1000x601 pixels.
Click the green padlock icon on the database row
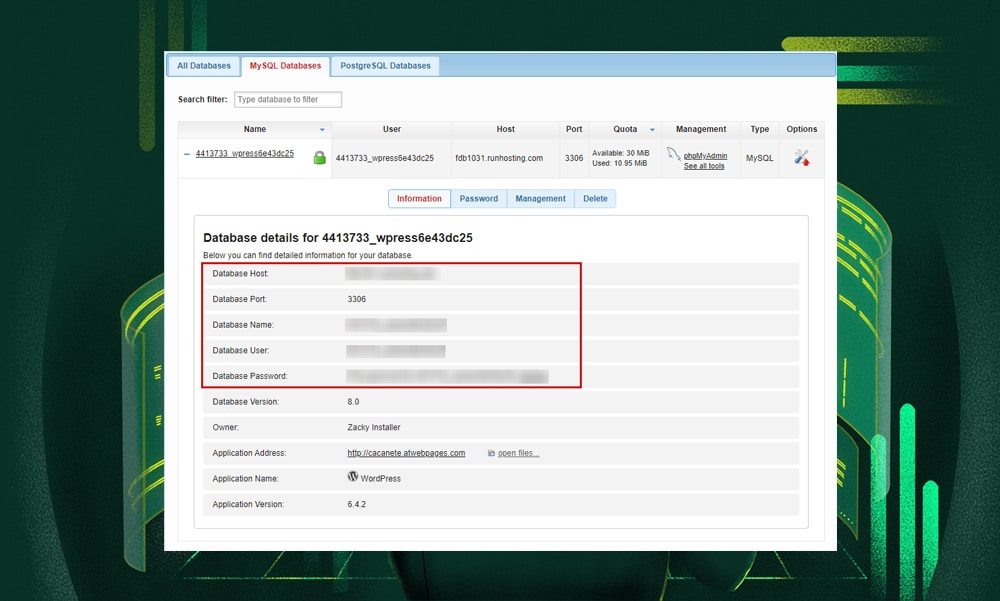pos(319,157)
